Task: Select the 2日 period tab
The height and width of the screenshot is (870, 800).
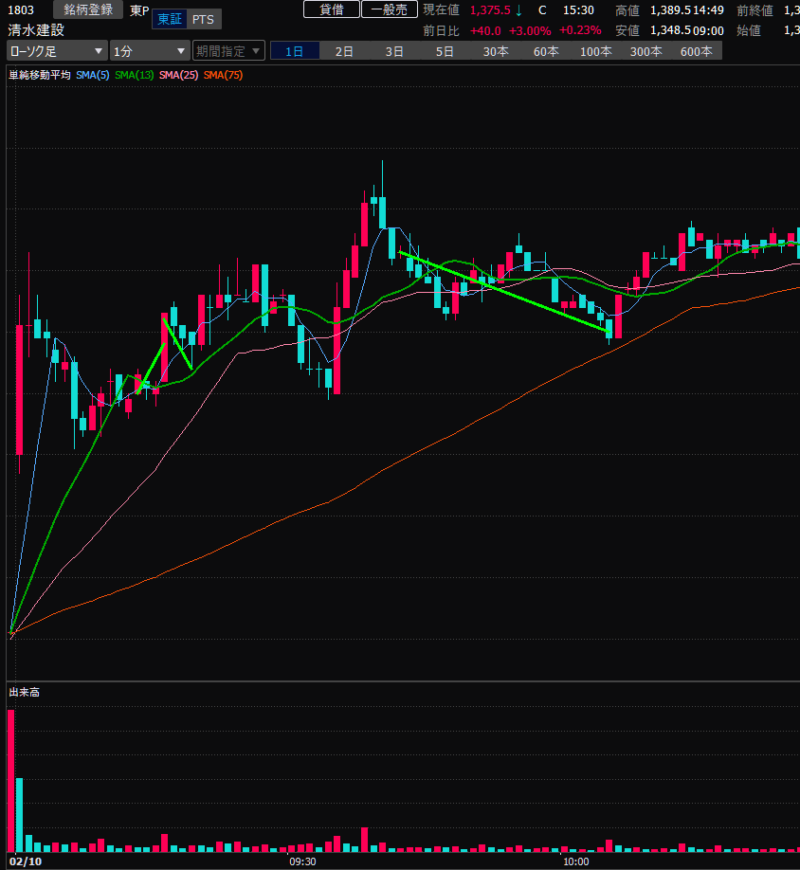Action: (x=344, y=51)
